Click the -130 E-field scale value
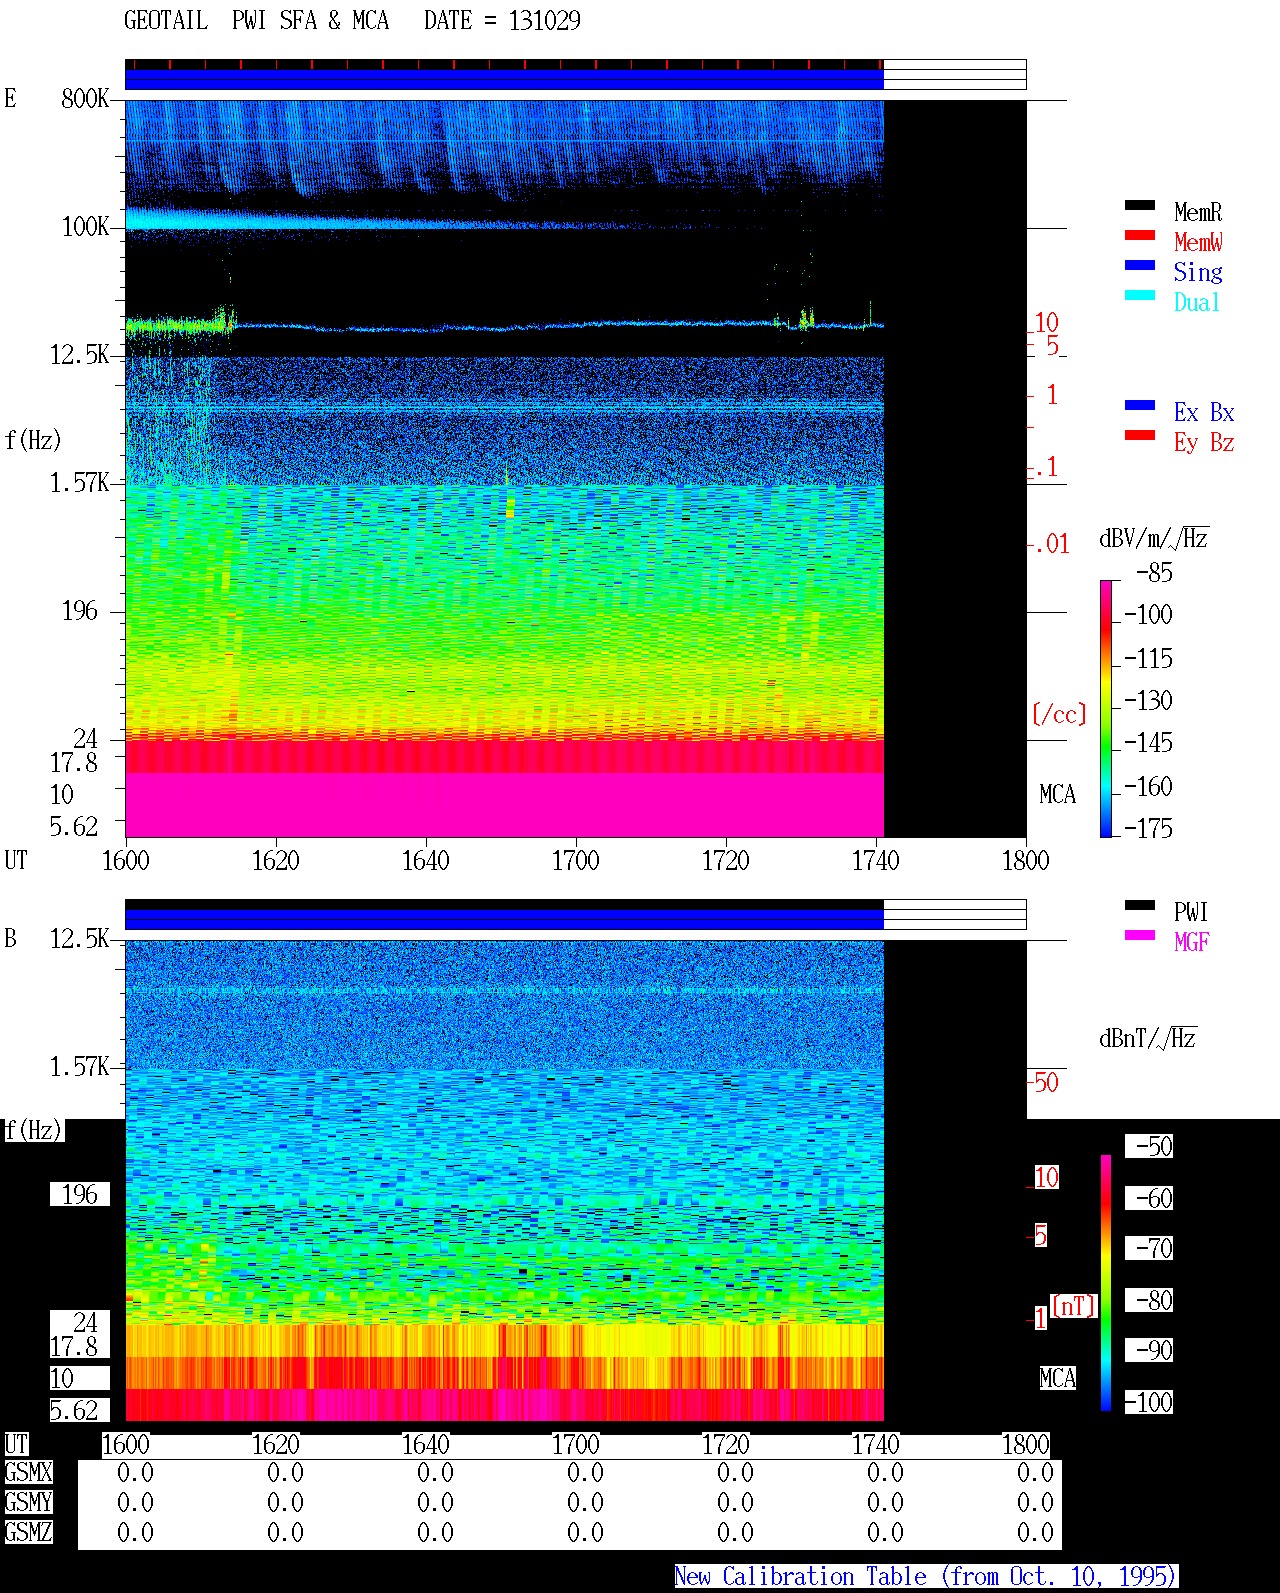 click(x=1148, y=701)
